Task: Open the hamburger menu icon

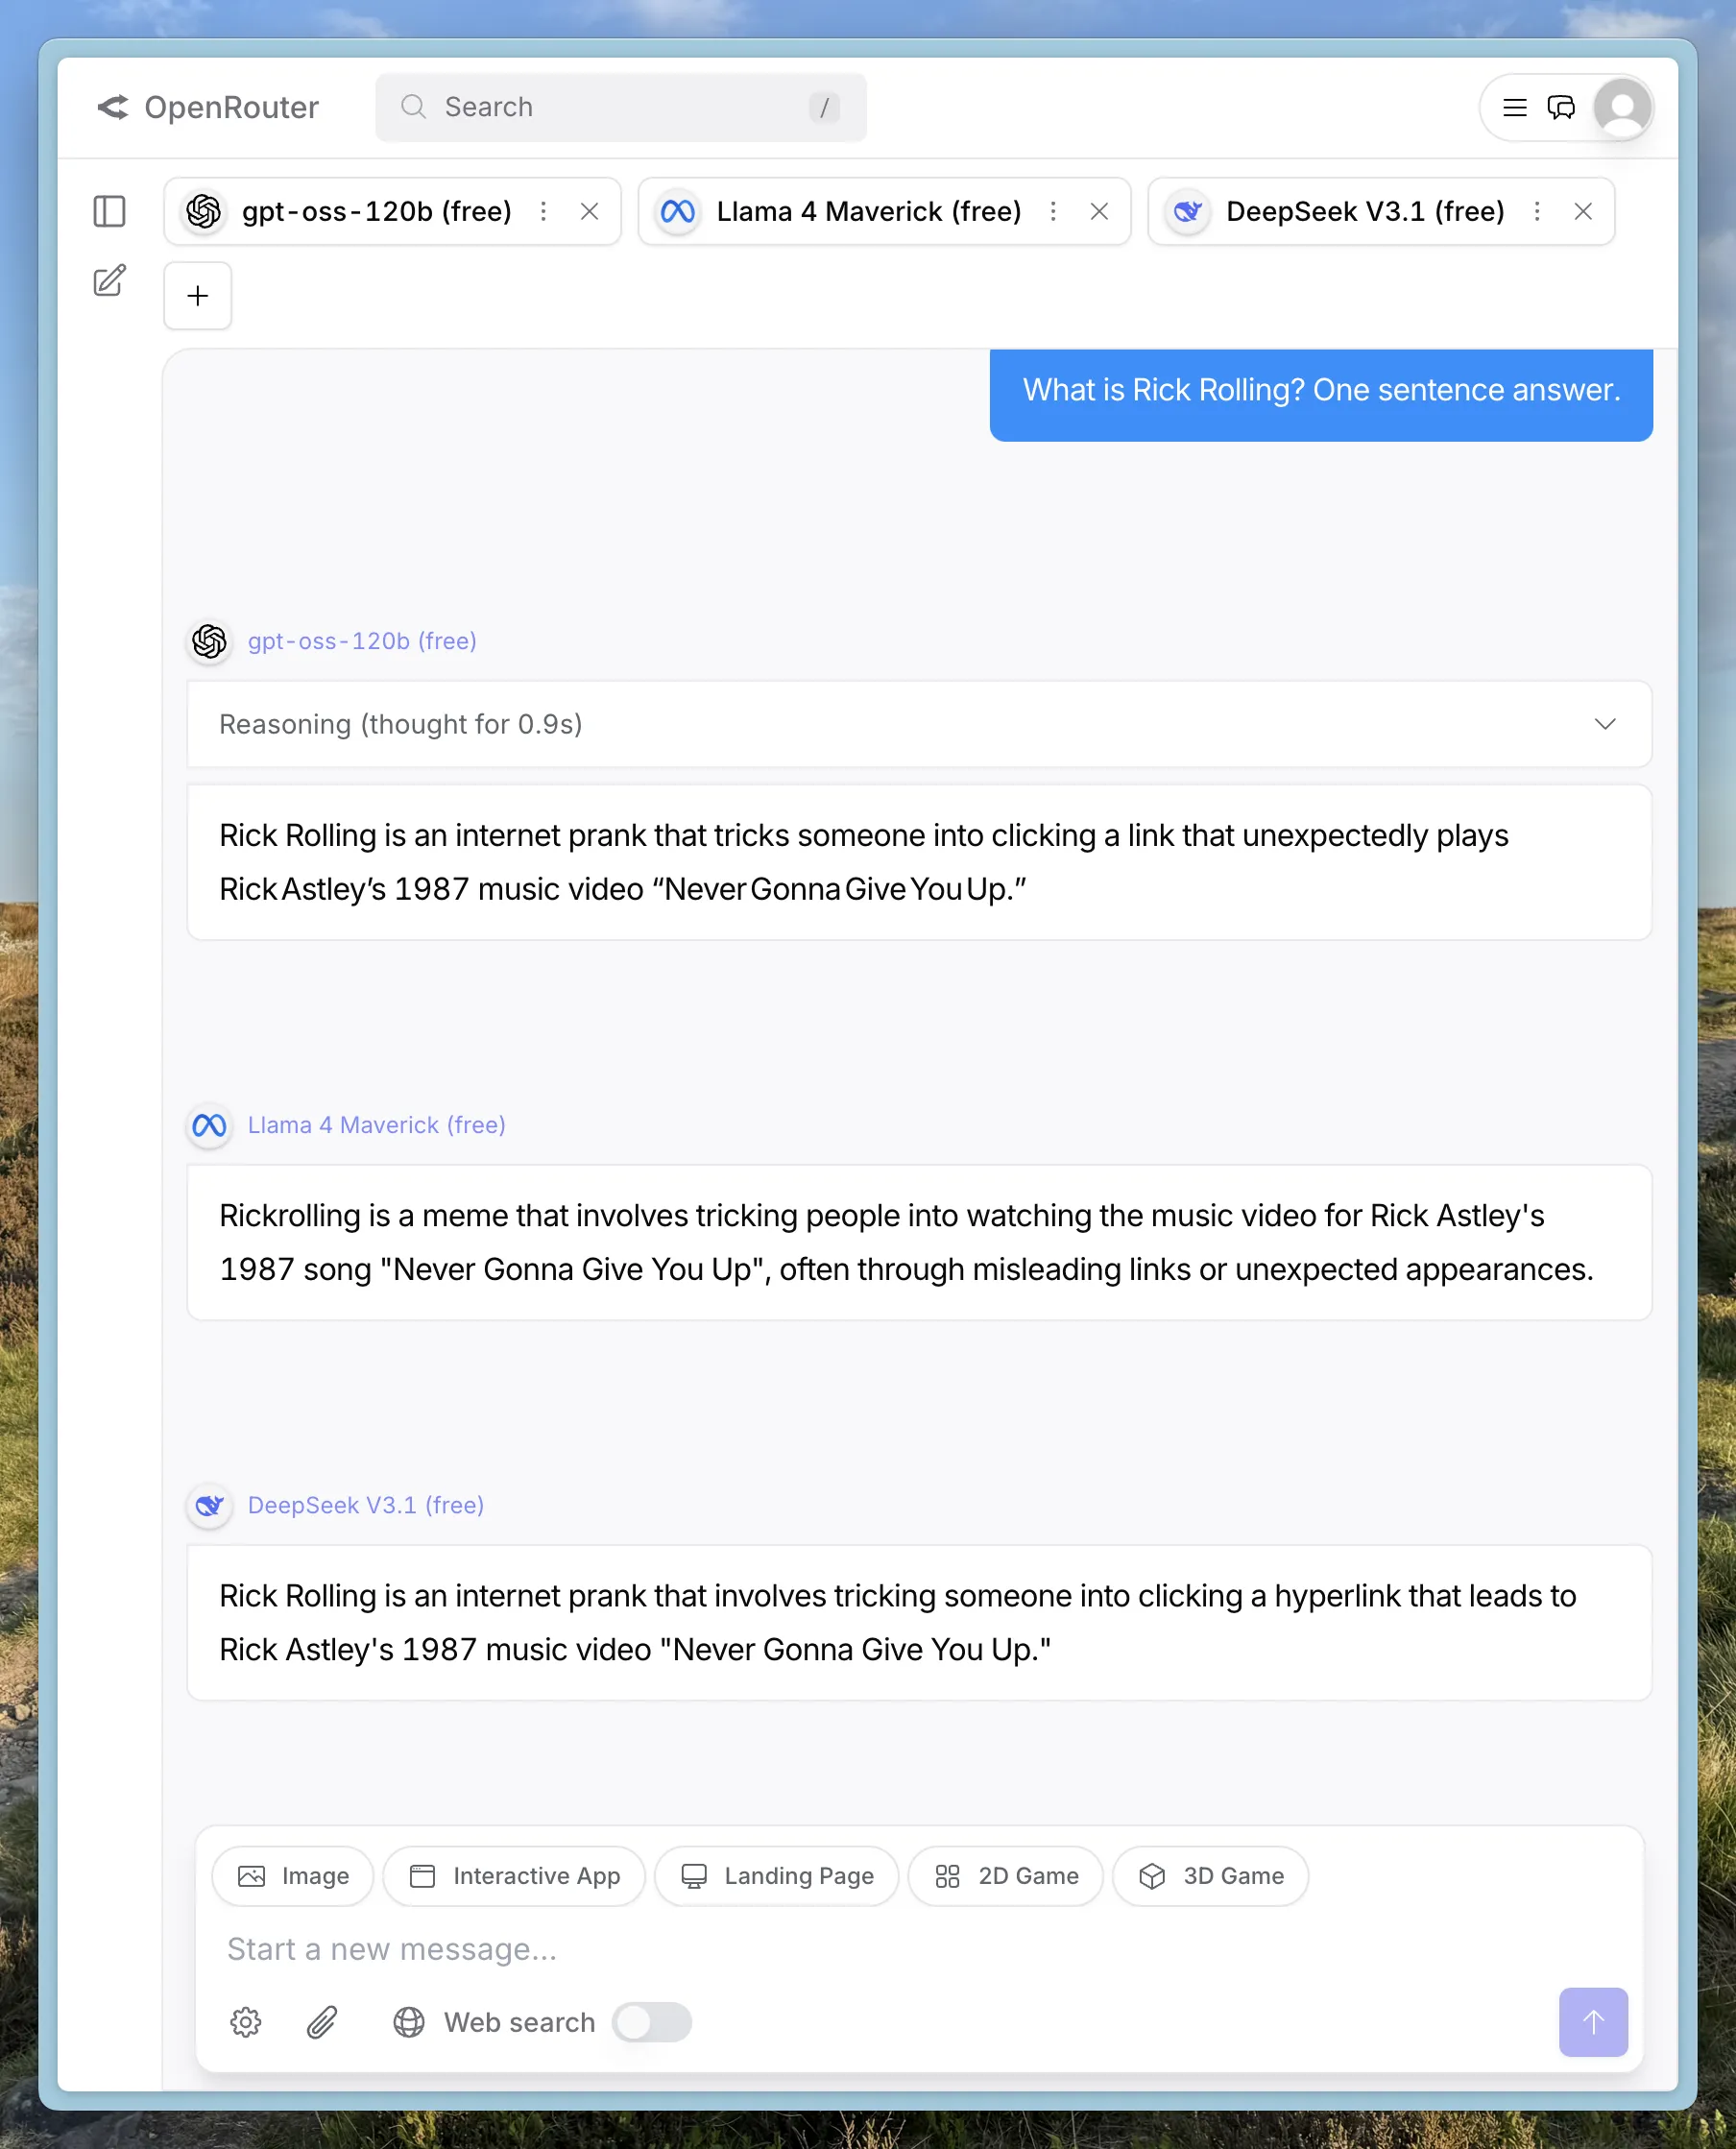Action: pos(1514,107)
